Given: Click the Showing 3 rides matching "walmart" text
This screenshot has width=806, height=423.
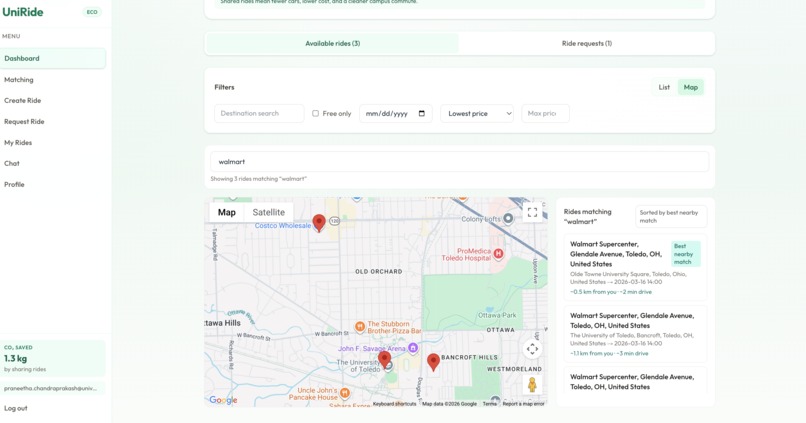Looking at the screenshot, I should [259, 179].
